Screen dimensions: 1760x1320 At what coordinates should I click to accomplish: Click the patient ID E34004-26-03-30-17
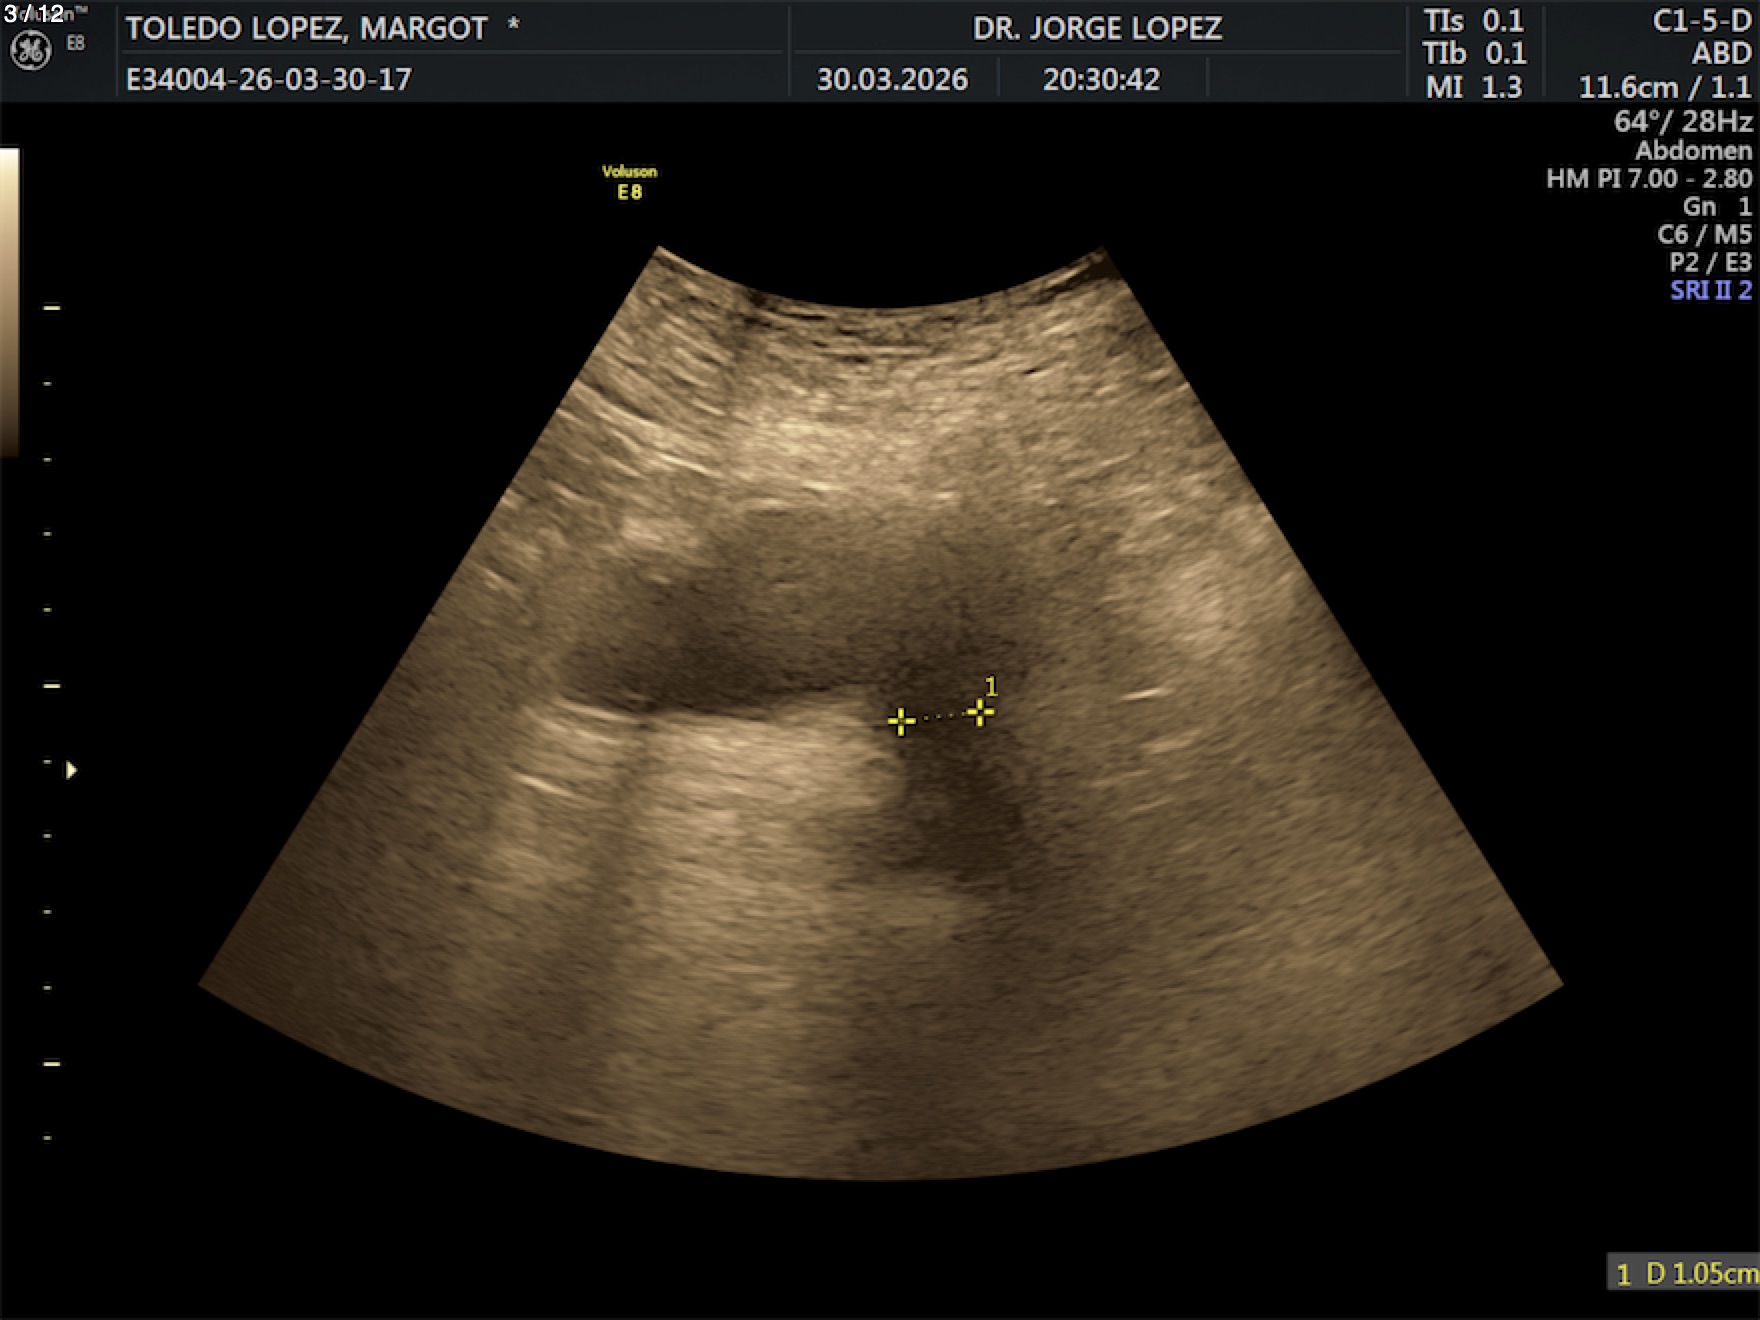coord(268,79)
